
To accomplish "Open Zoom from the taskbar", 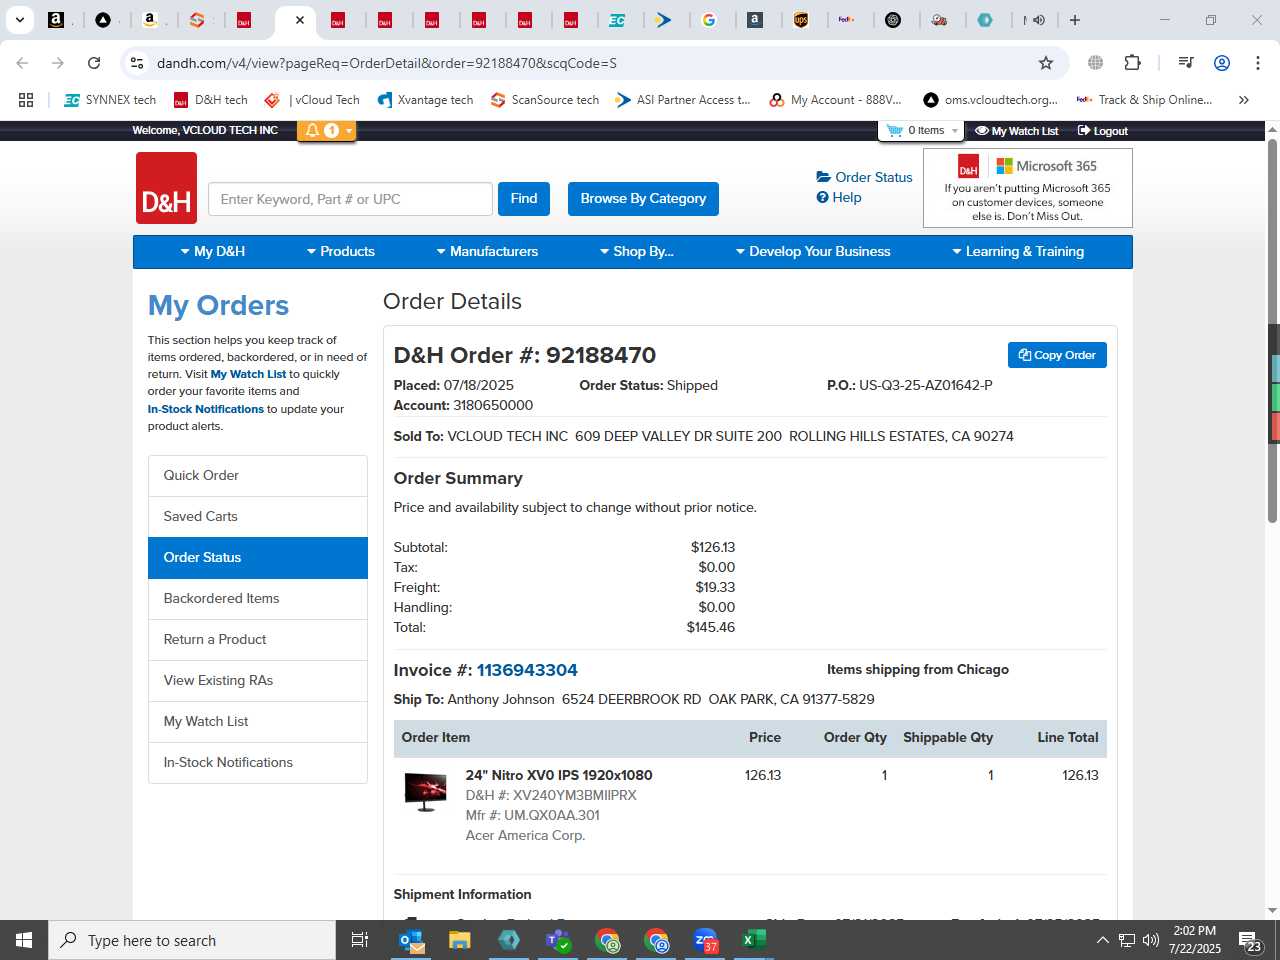I will click(706, 940).
